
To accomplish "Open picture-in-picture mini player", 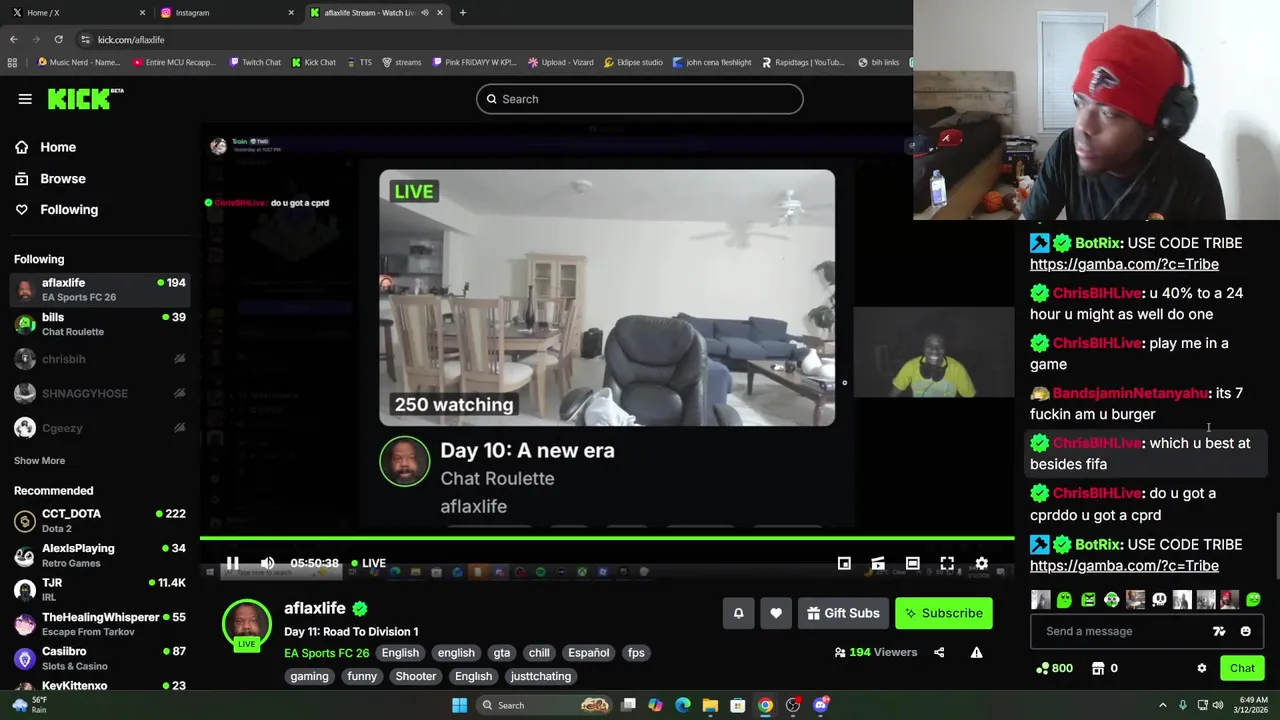I will (844, 563).
